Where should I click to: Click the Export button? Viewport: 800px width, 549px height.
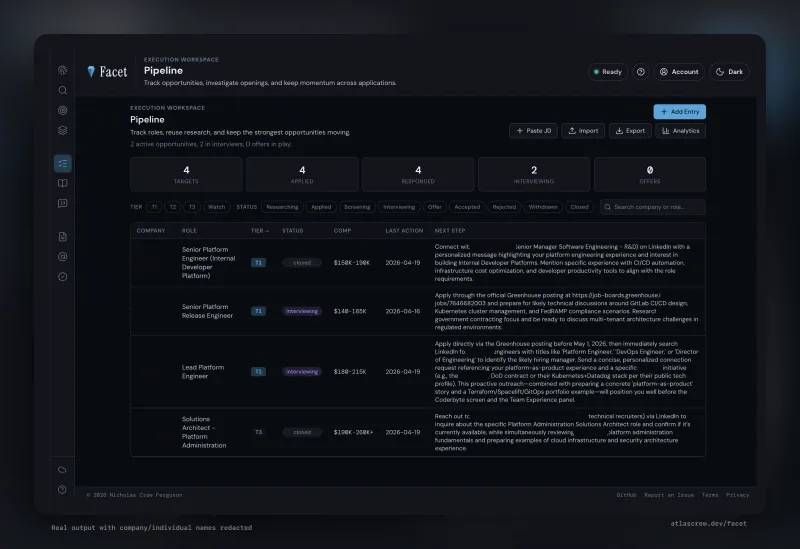point(630,131)
